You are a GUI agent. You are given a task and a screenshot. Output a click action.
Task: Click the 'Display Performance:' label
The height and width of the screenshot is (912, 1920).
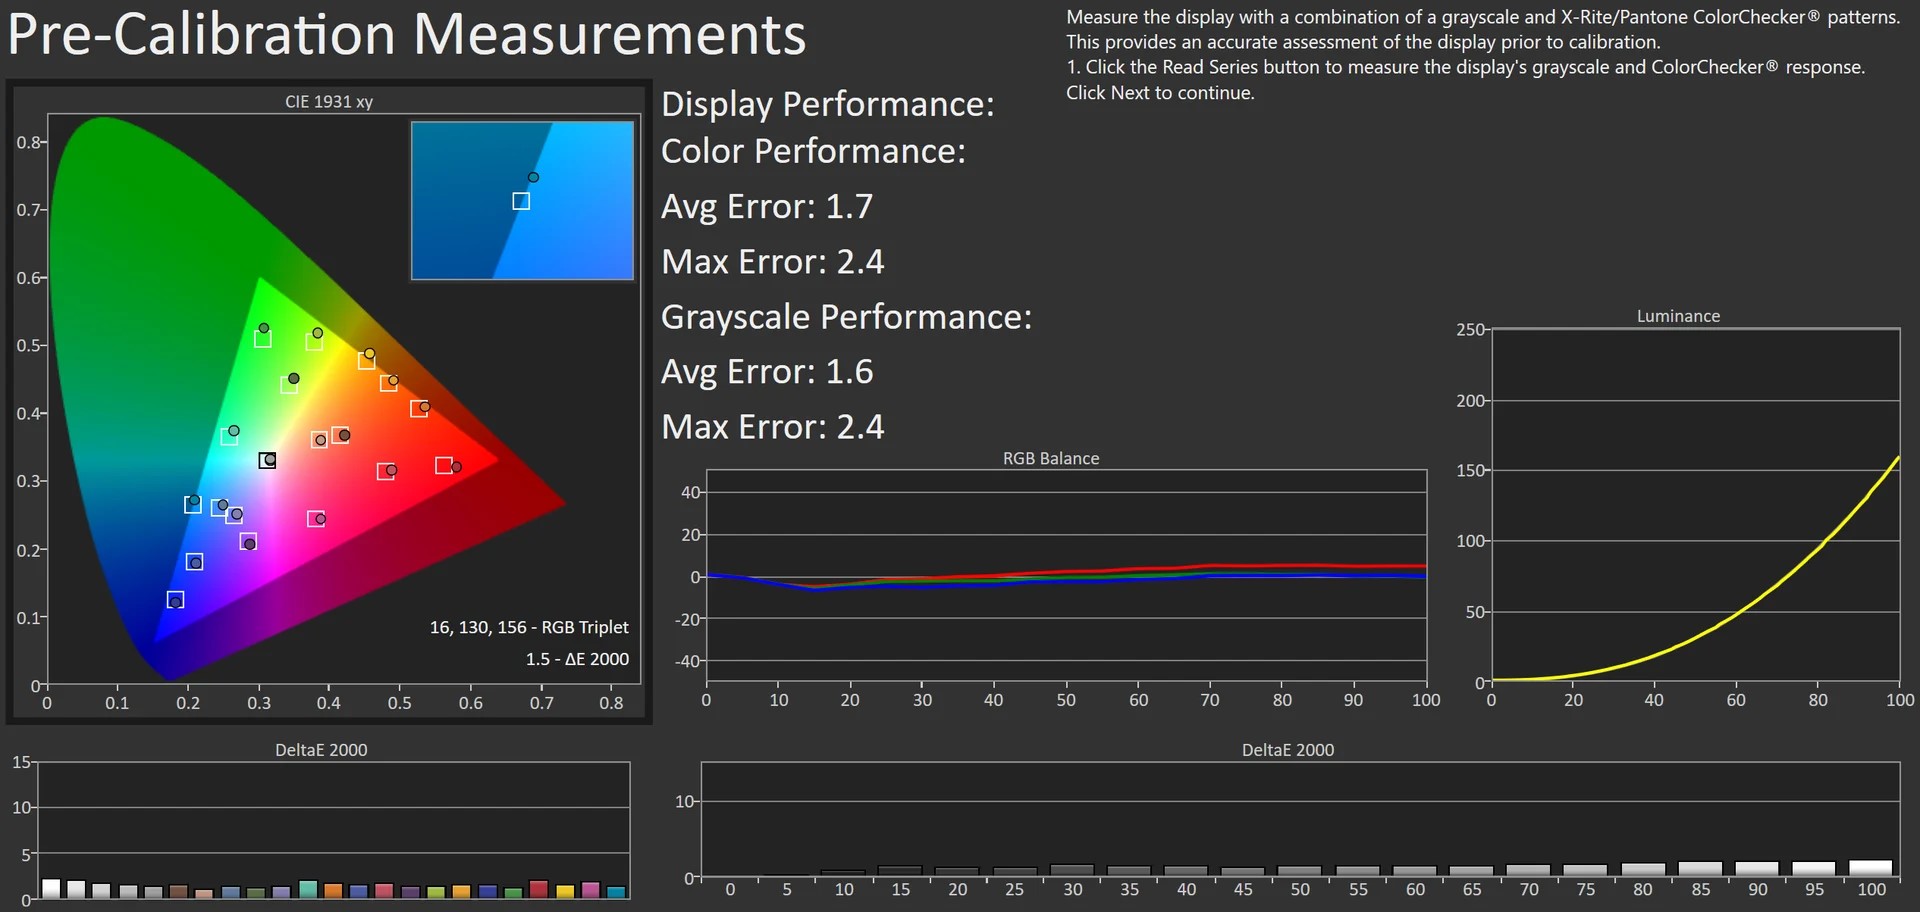[x=828, y=104]
